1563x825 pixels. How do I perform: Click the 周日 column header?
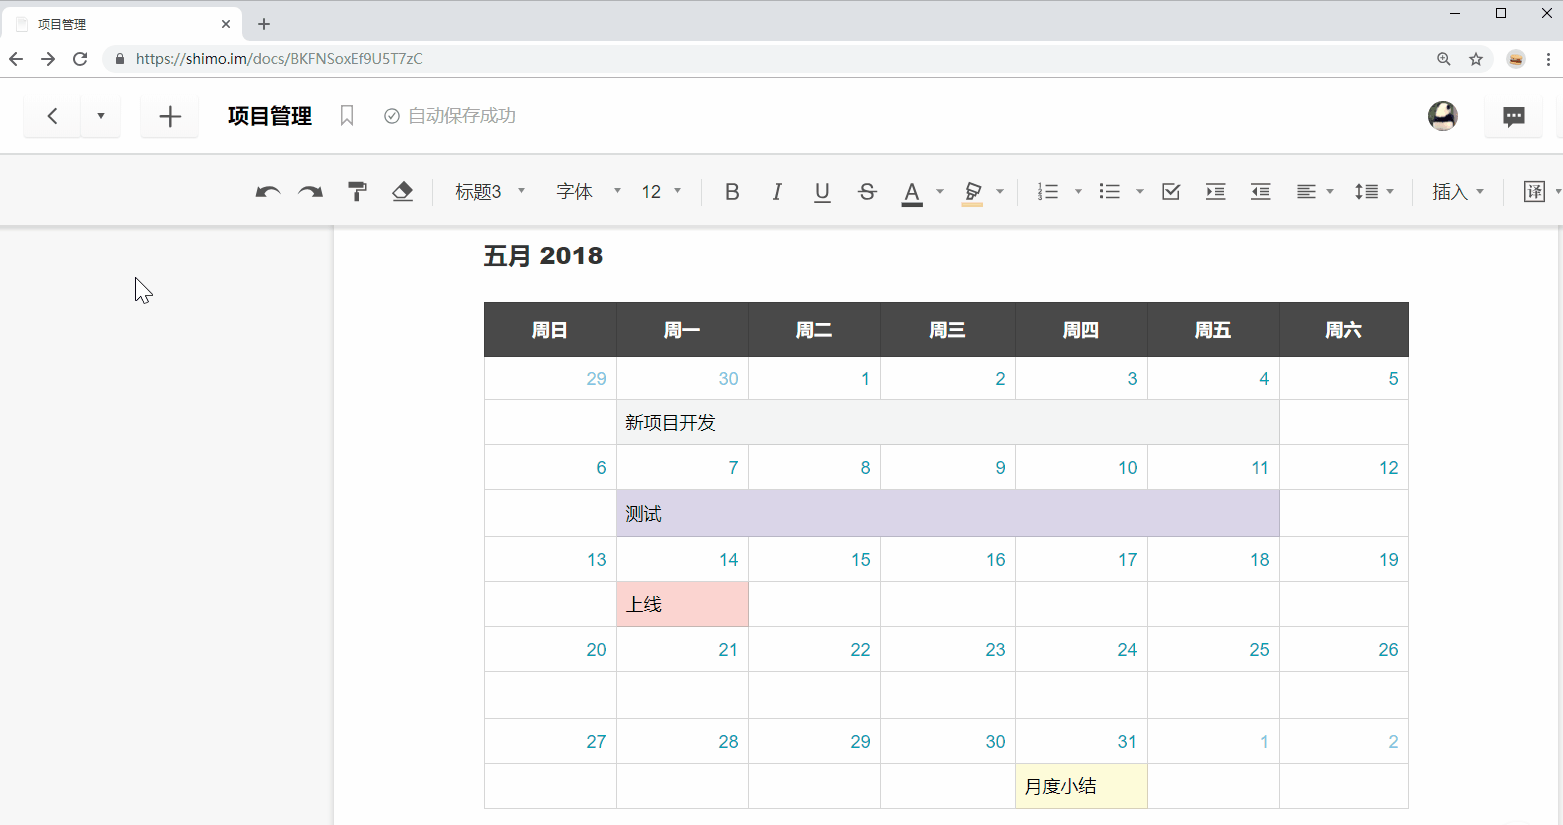click(550, 330)
